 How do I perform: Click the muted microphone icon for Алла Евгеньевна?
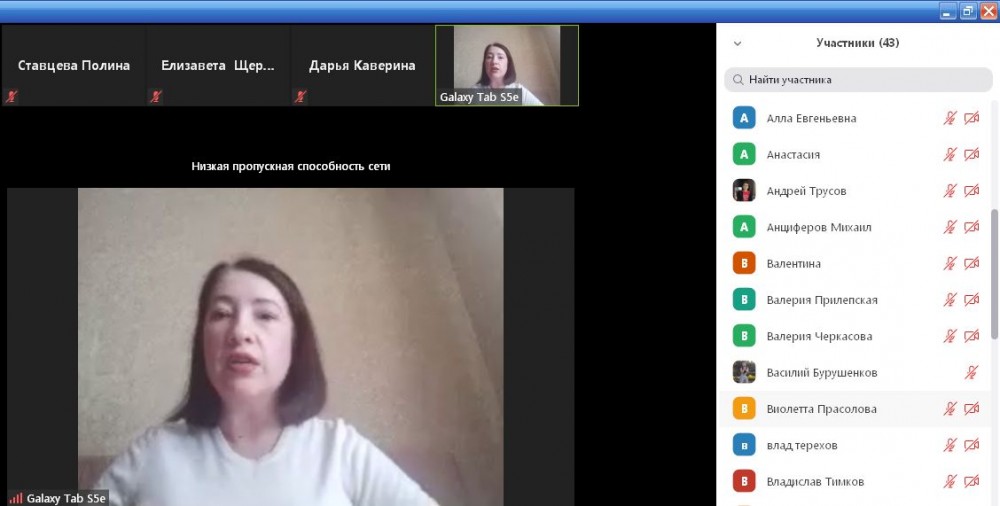(950, 118)
